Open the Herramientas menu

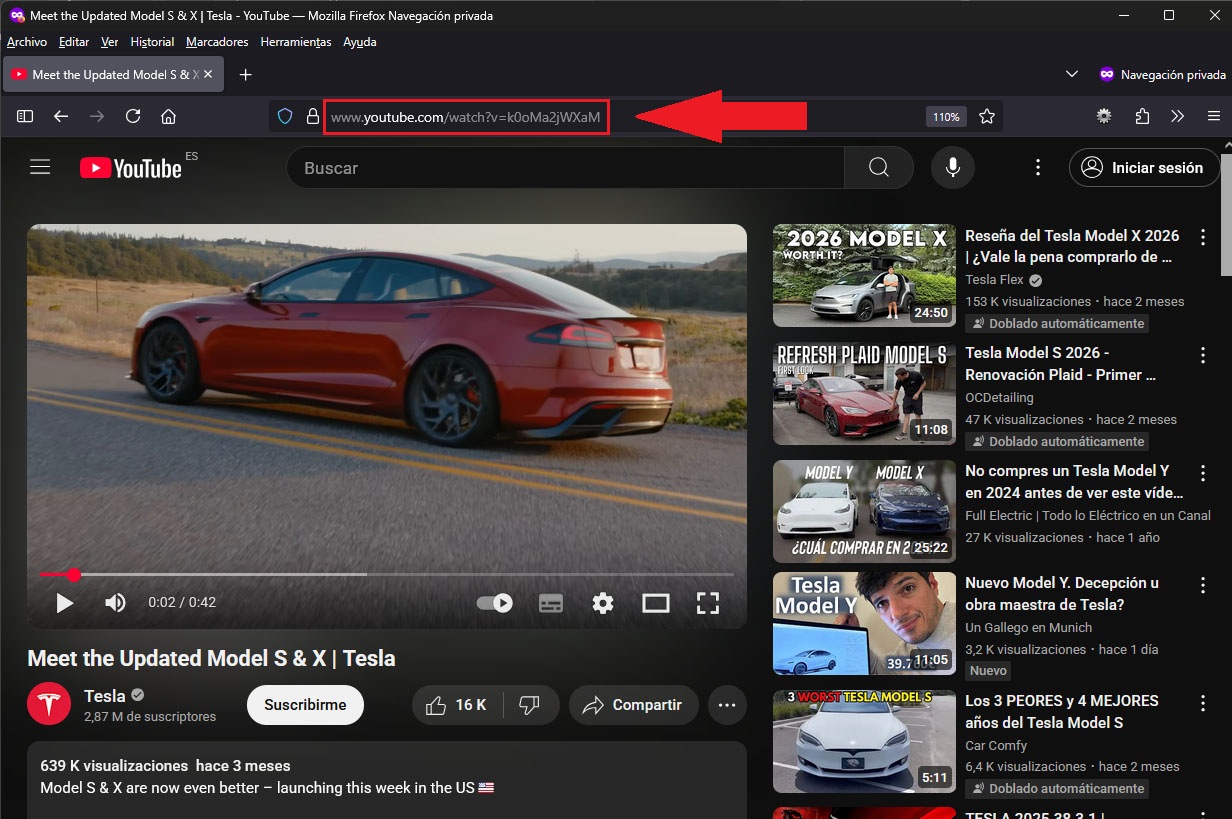coord(295,42)
